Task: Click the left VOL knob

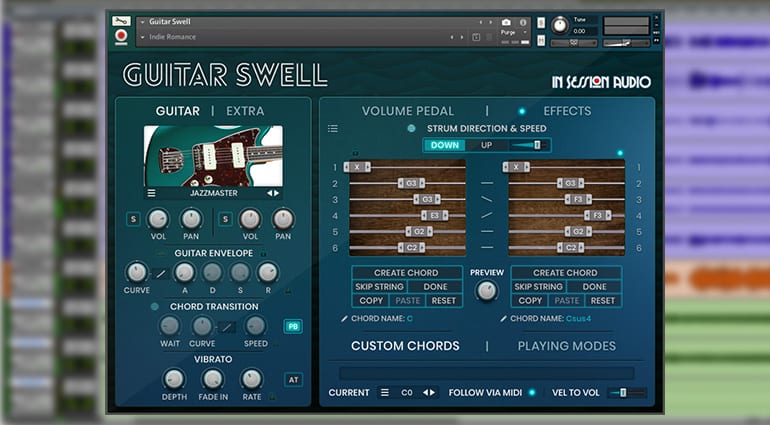Action: [158, 219]
